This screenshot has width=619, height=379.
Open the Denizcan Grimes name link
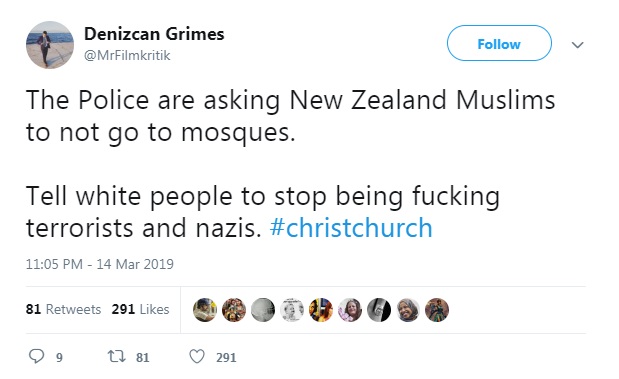tap(154, 34)
